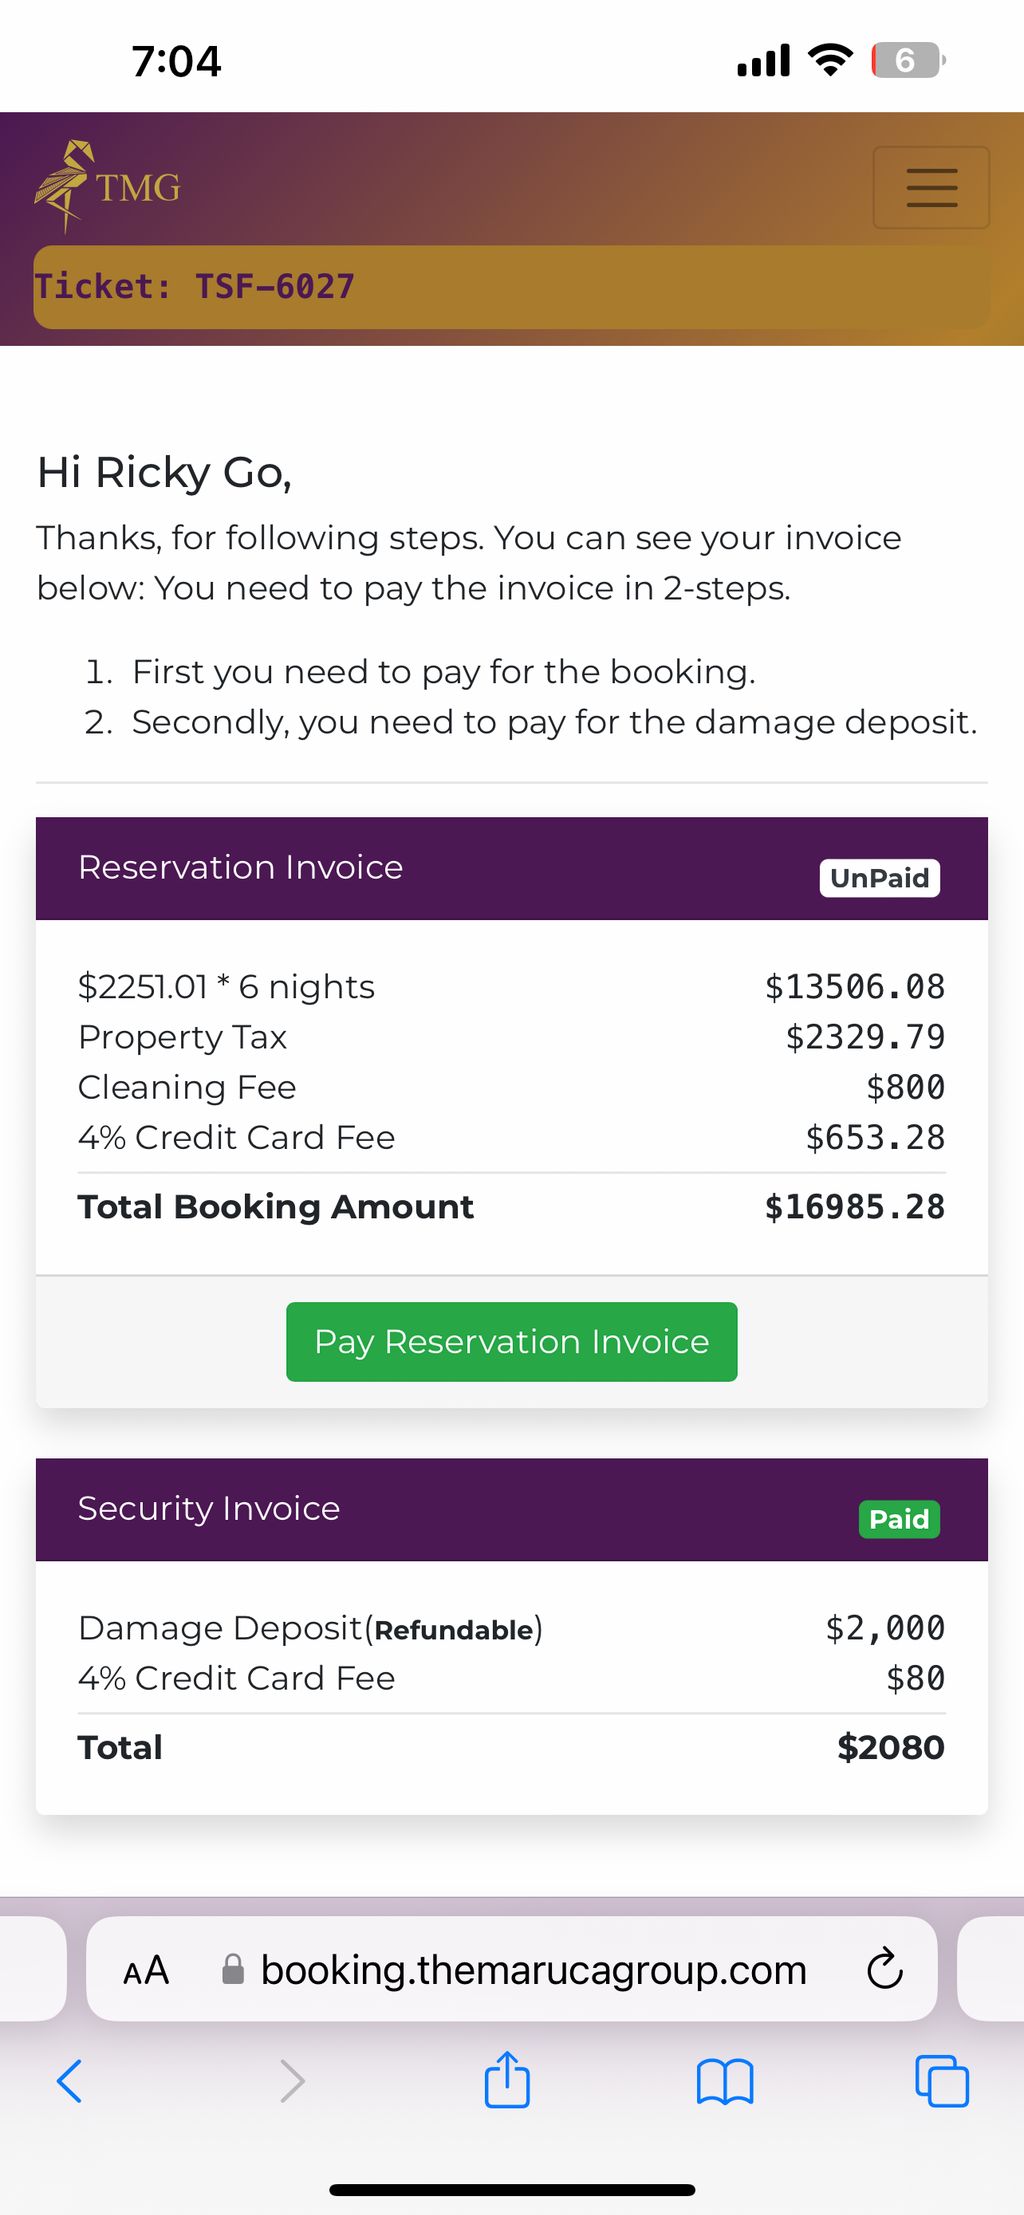Go back with Safari's back arrow

coord(69,2081)
